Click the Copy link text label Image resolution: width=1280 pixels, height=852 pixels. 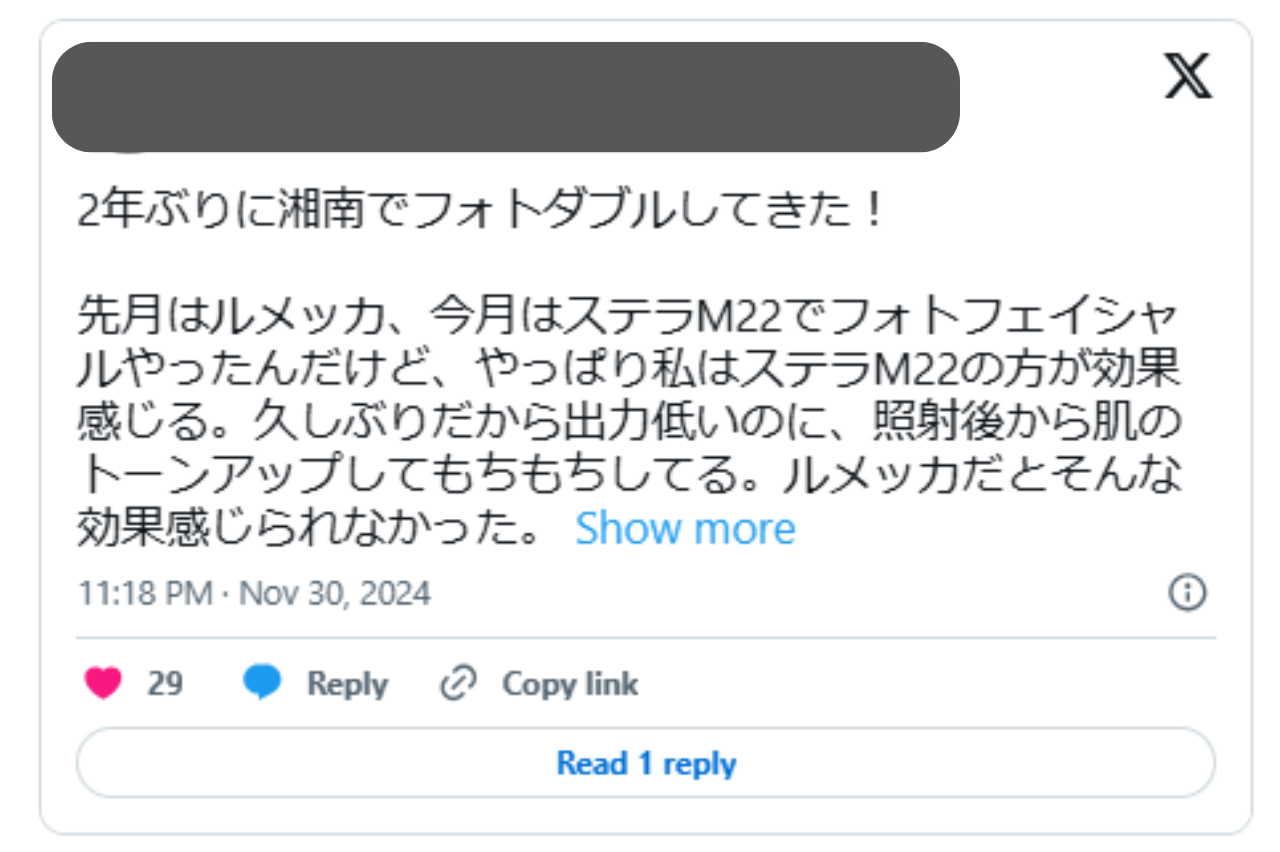(570, 684)
